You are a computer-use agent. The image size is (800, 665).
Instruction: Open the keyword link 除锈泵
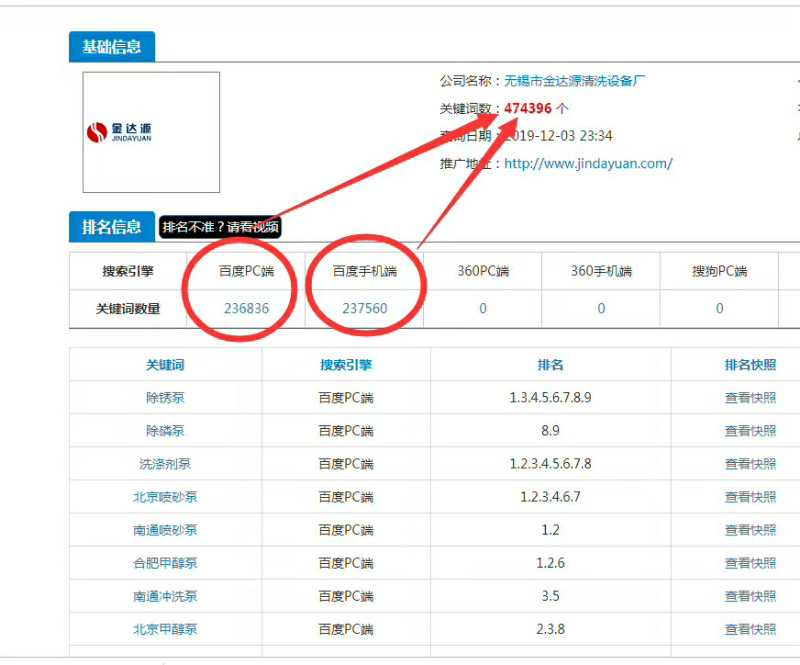(164, 397)
